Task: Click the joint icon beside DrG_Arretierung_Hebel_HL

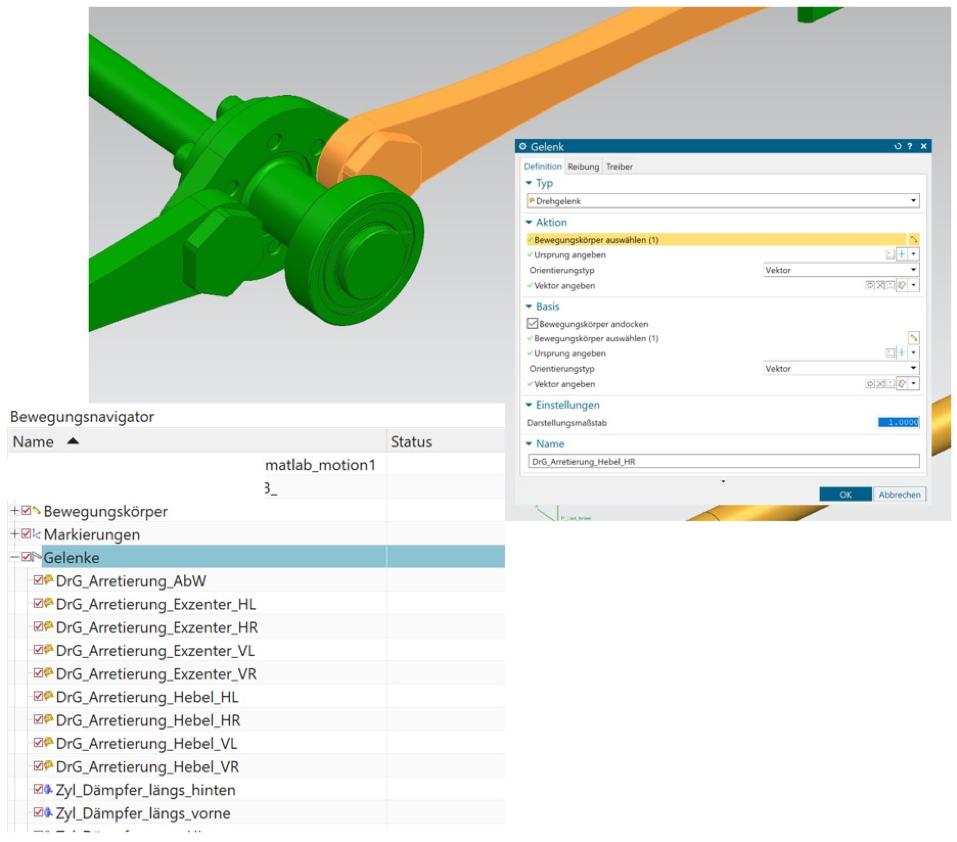Action: pyautogui.click(x=49, y=696)
